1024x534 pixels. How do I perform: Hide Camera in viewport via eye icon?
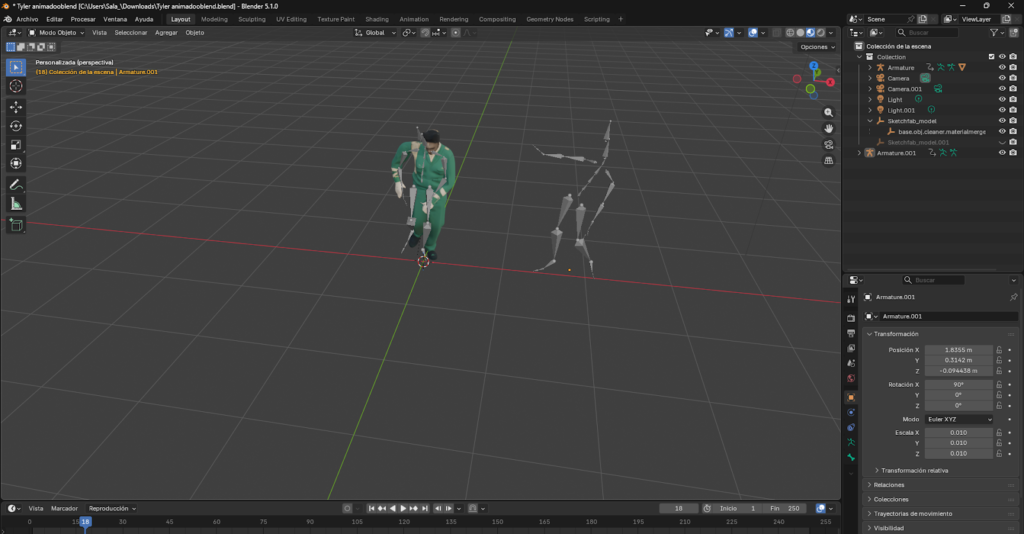click(1002, 78)
